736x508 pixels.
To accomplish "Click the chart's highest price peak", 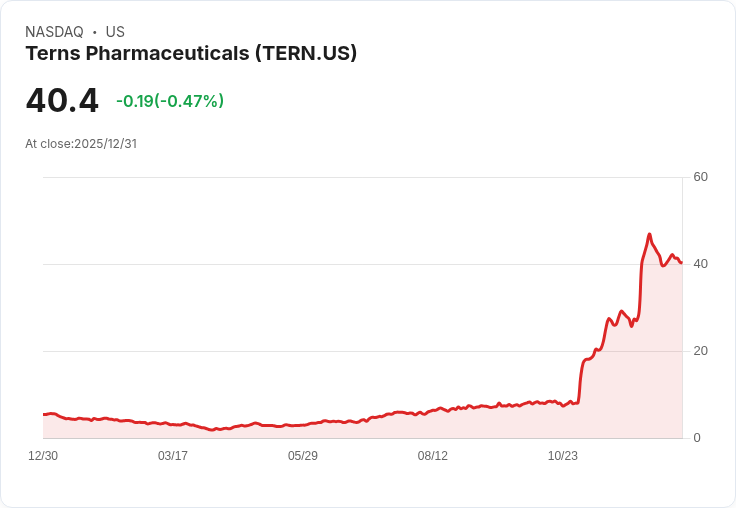I will [x=650, y=234].
